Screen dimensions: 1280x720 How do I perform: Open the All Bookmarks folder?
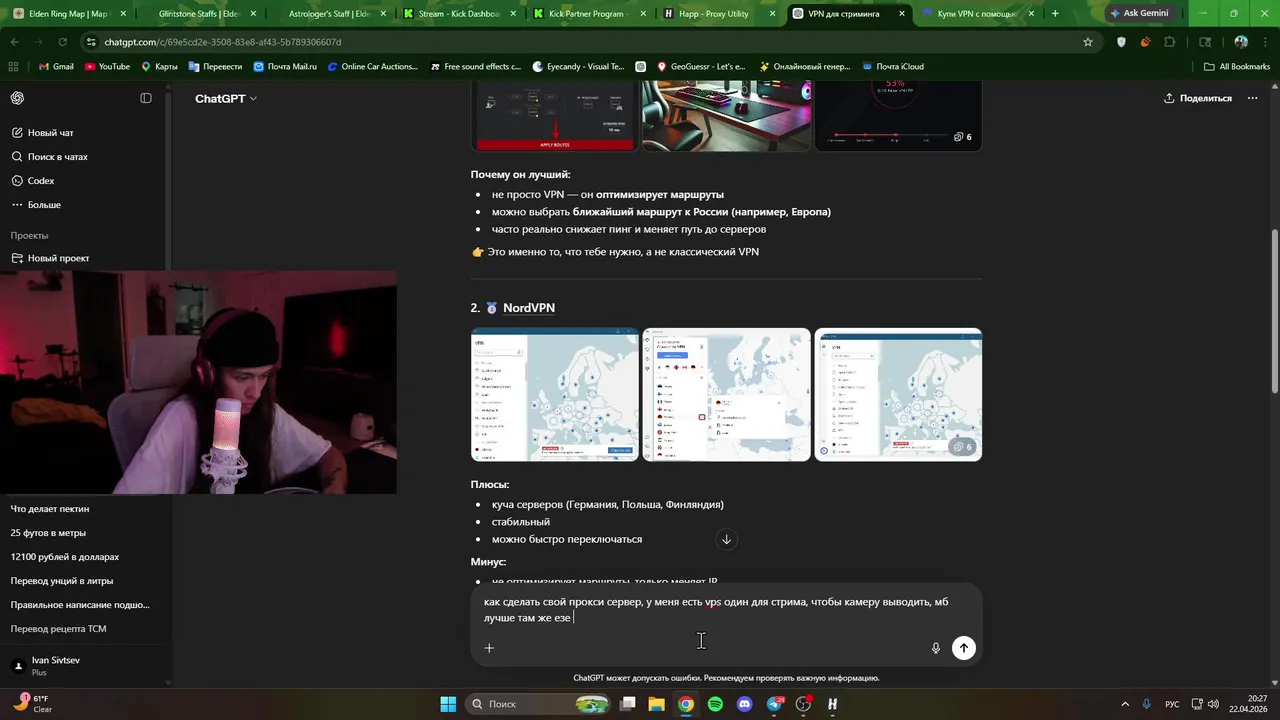click(1237, 67)
